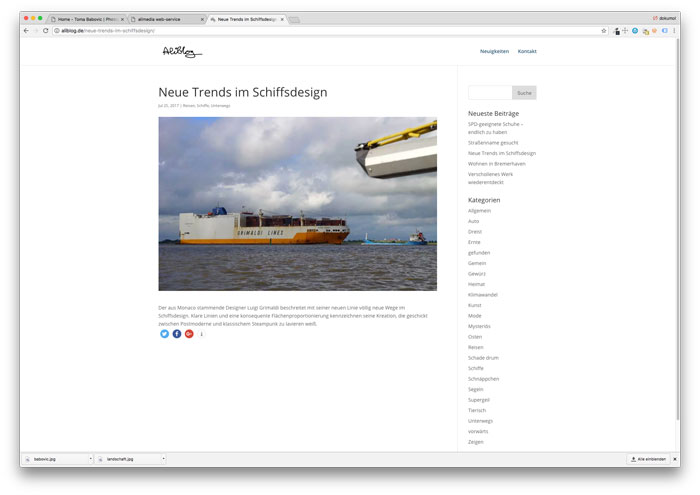The width and height of the screenshot is (700, 495).
Task: Click the ship photo in the article
Action: click(x=297, y=204)
